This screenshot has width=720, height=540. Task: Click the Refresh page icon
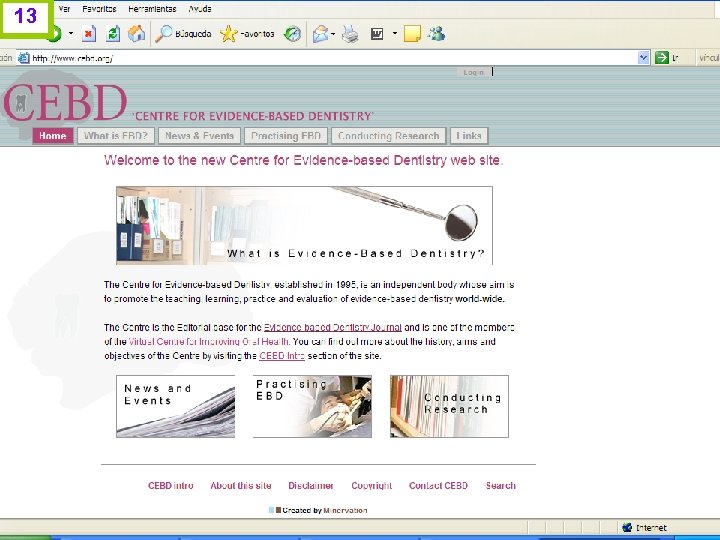[x=113, y=34]
